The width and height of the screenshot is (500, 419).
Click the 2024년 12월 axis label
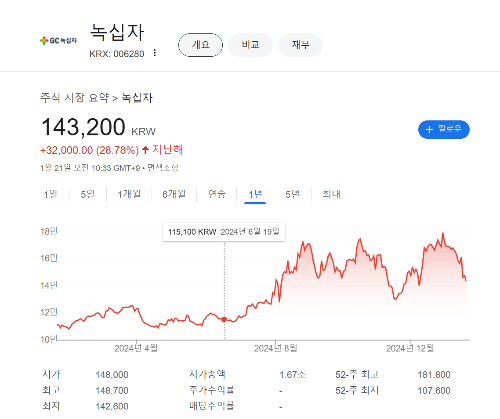pyautogui.click(x=410, y=348)
